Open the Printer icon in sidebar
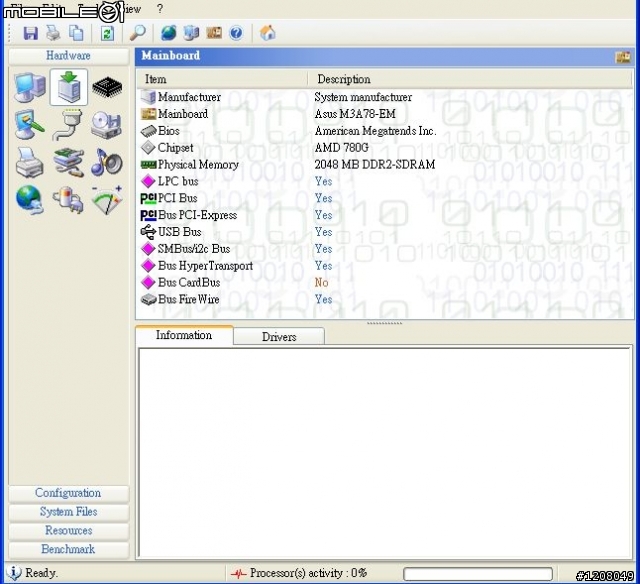Screen dimensions: 640x584 (30, 162)
